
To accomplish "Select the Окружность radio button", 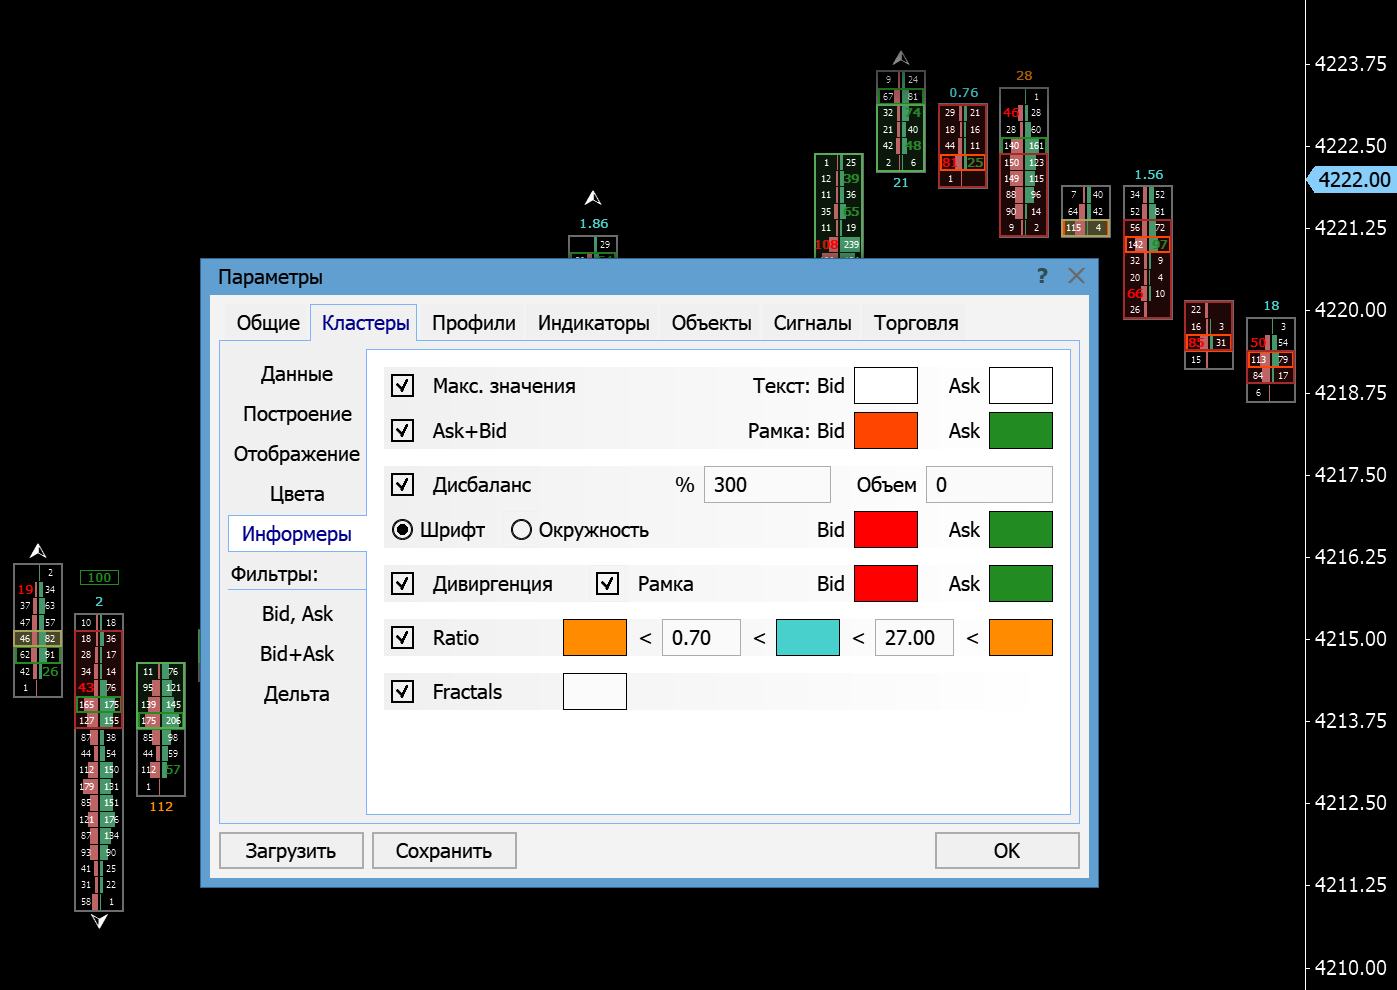I will pyautogui.click(x=521, y=530).
